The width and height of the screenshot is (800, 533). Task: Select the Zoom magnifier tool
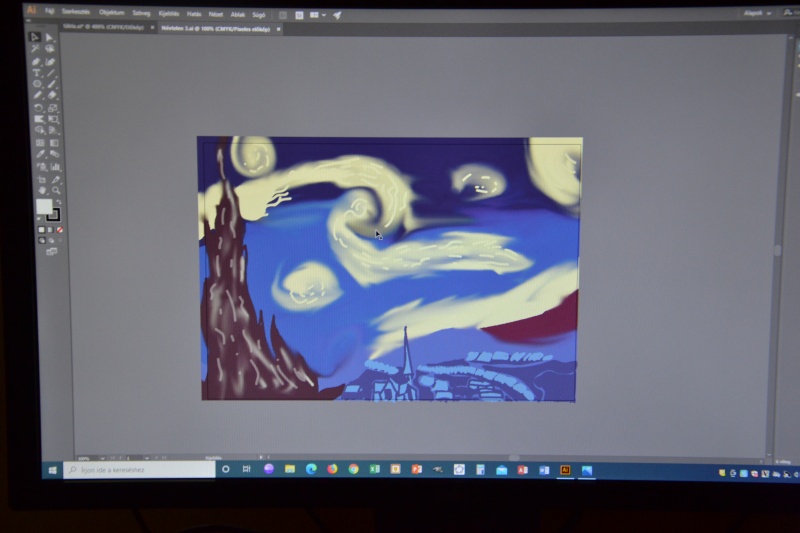tap(56, 190)
